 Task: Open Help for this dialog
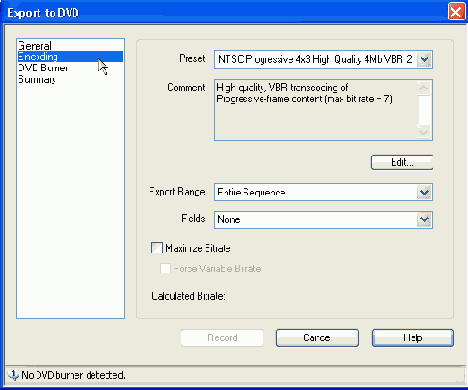click(x=413, y=338)
